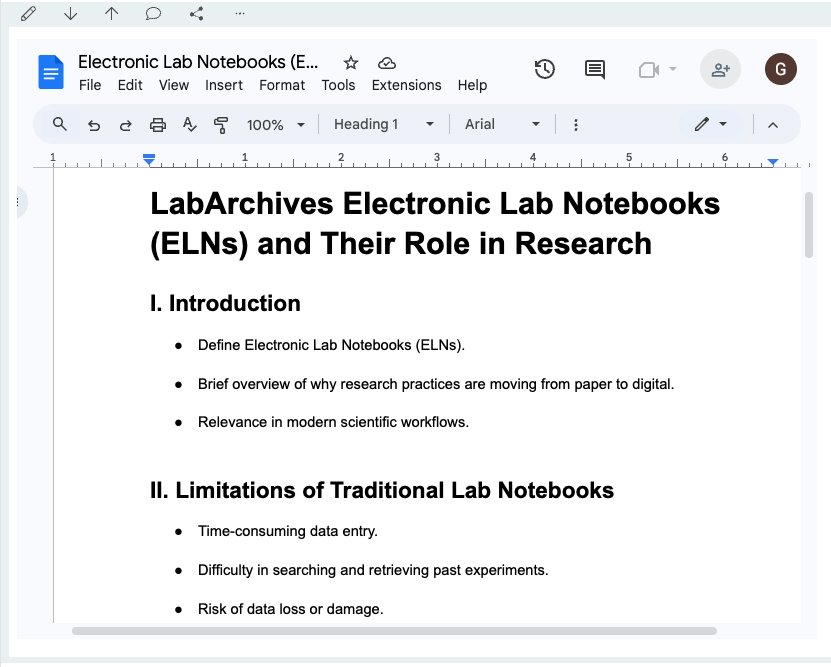The width and height of the screenshot is (831, 667).
Task: Open document search from the toolbar
Action: (59, 124)
